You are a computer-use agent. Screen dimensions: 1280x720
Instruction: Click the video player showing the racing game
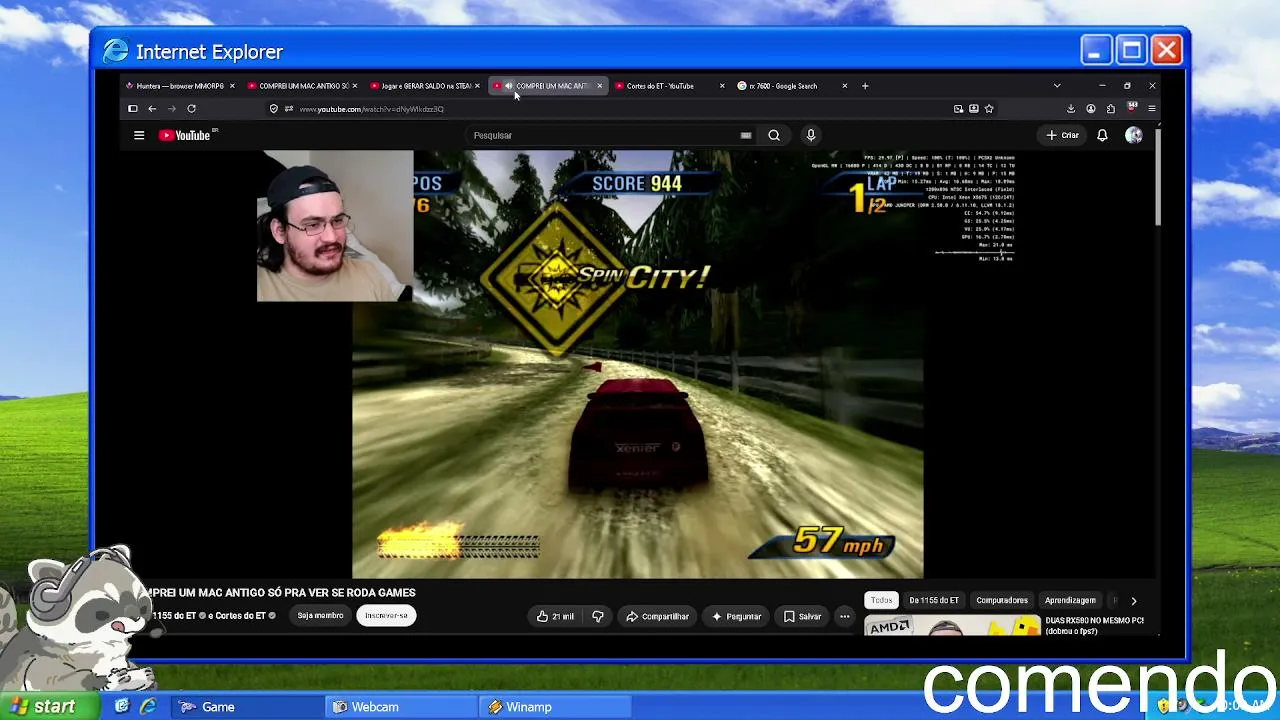pos(637,364)
